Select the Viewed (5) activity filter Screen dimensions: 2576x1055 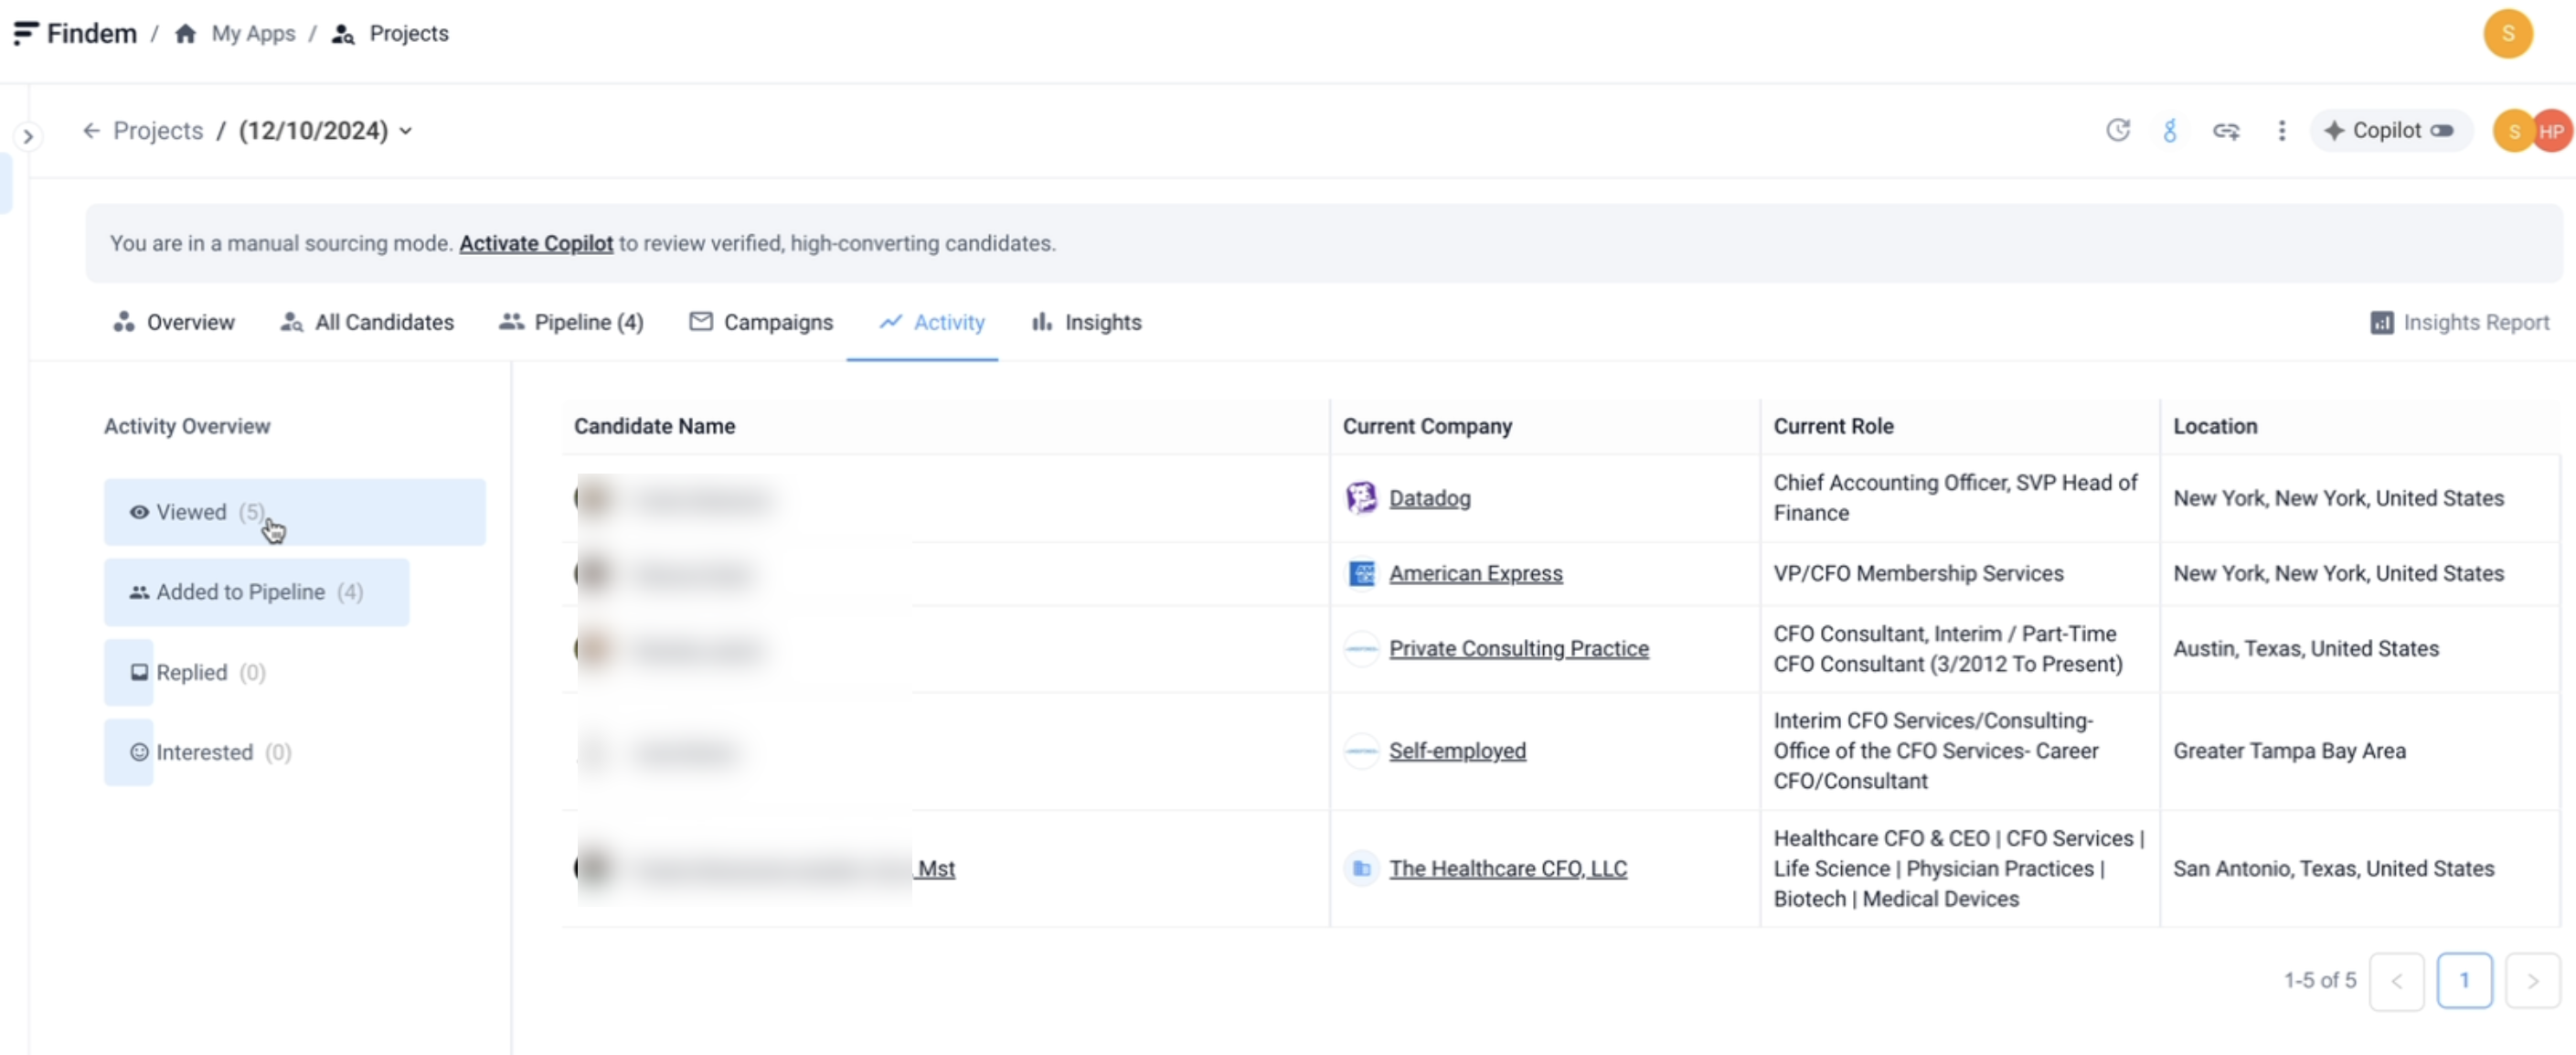coord(294,512)
